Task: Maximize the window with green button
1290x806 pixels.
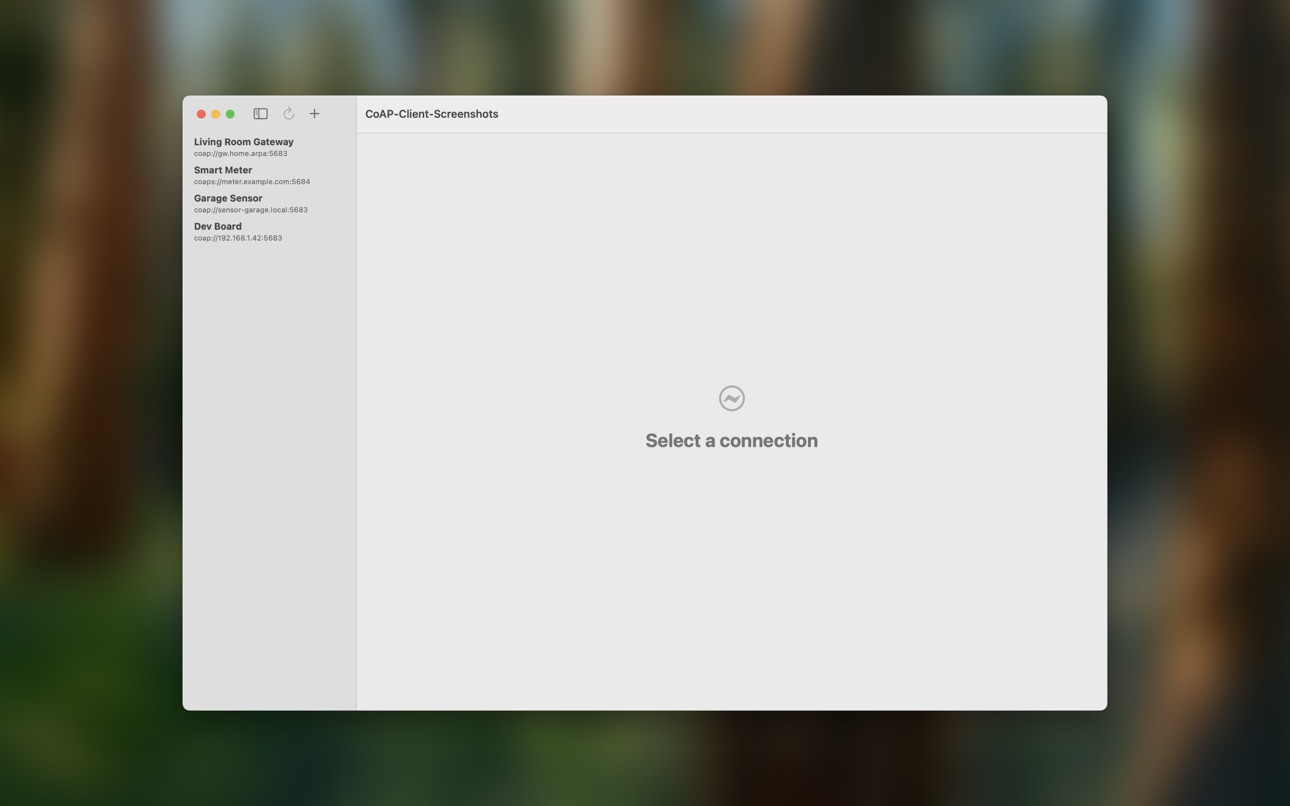Action: tap(230, 114)
